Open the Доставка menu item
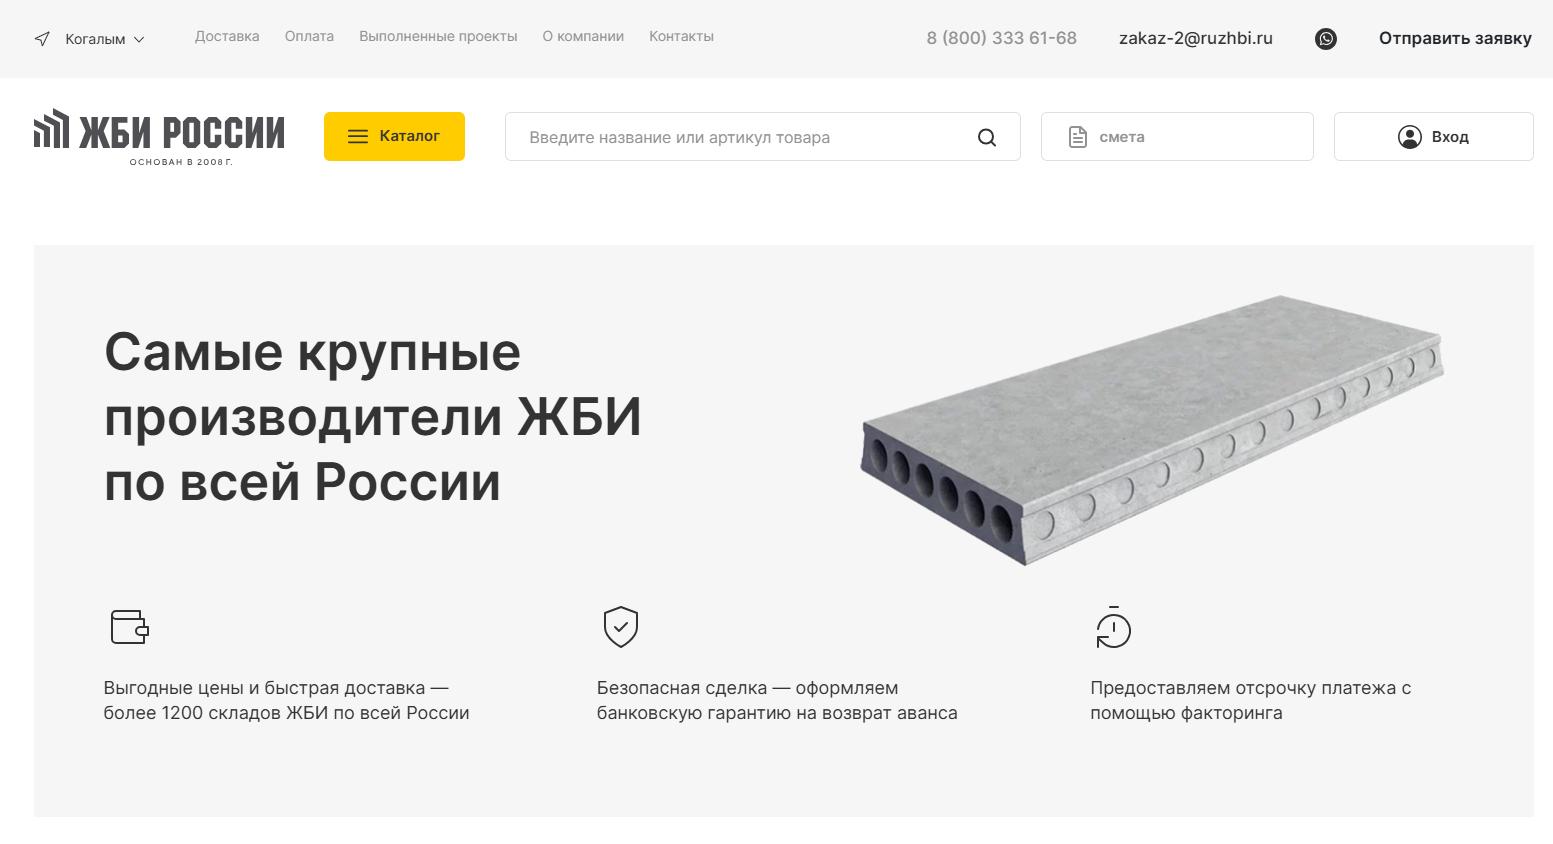Image resolution: width=1553 pixels, height=844 pixels. click(227, 36)
